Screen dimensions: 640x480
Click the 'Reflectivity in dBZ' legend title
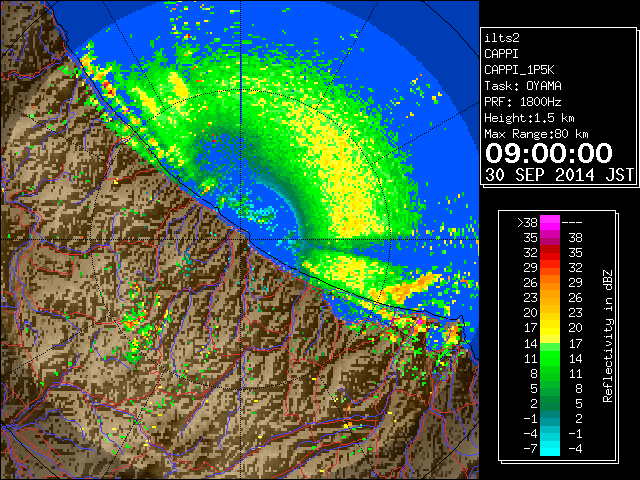tap(608, 336)
